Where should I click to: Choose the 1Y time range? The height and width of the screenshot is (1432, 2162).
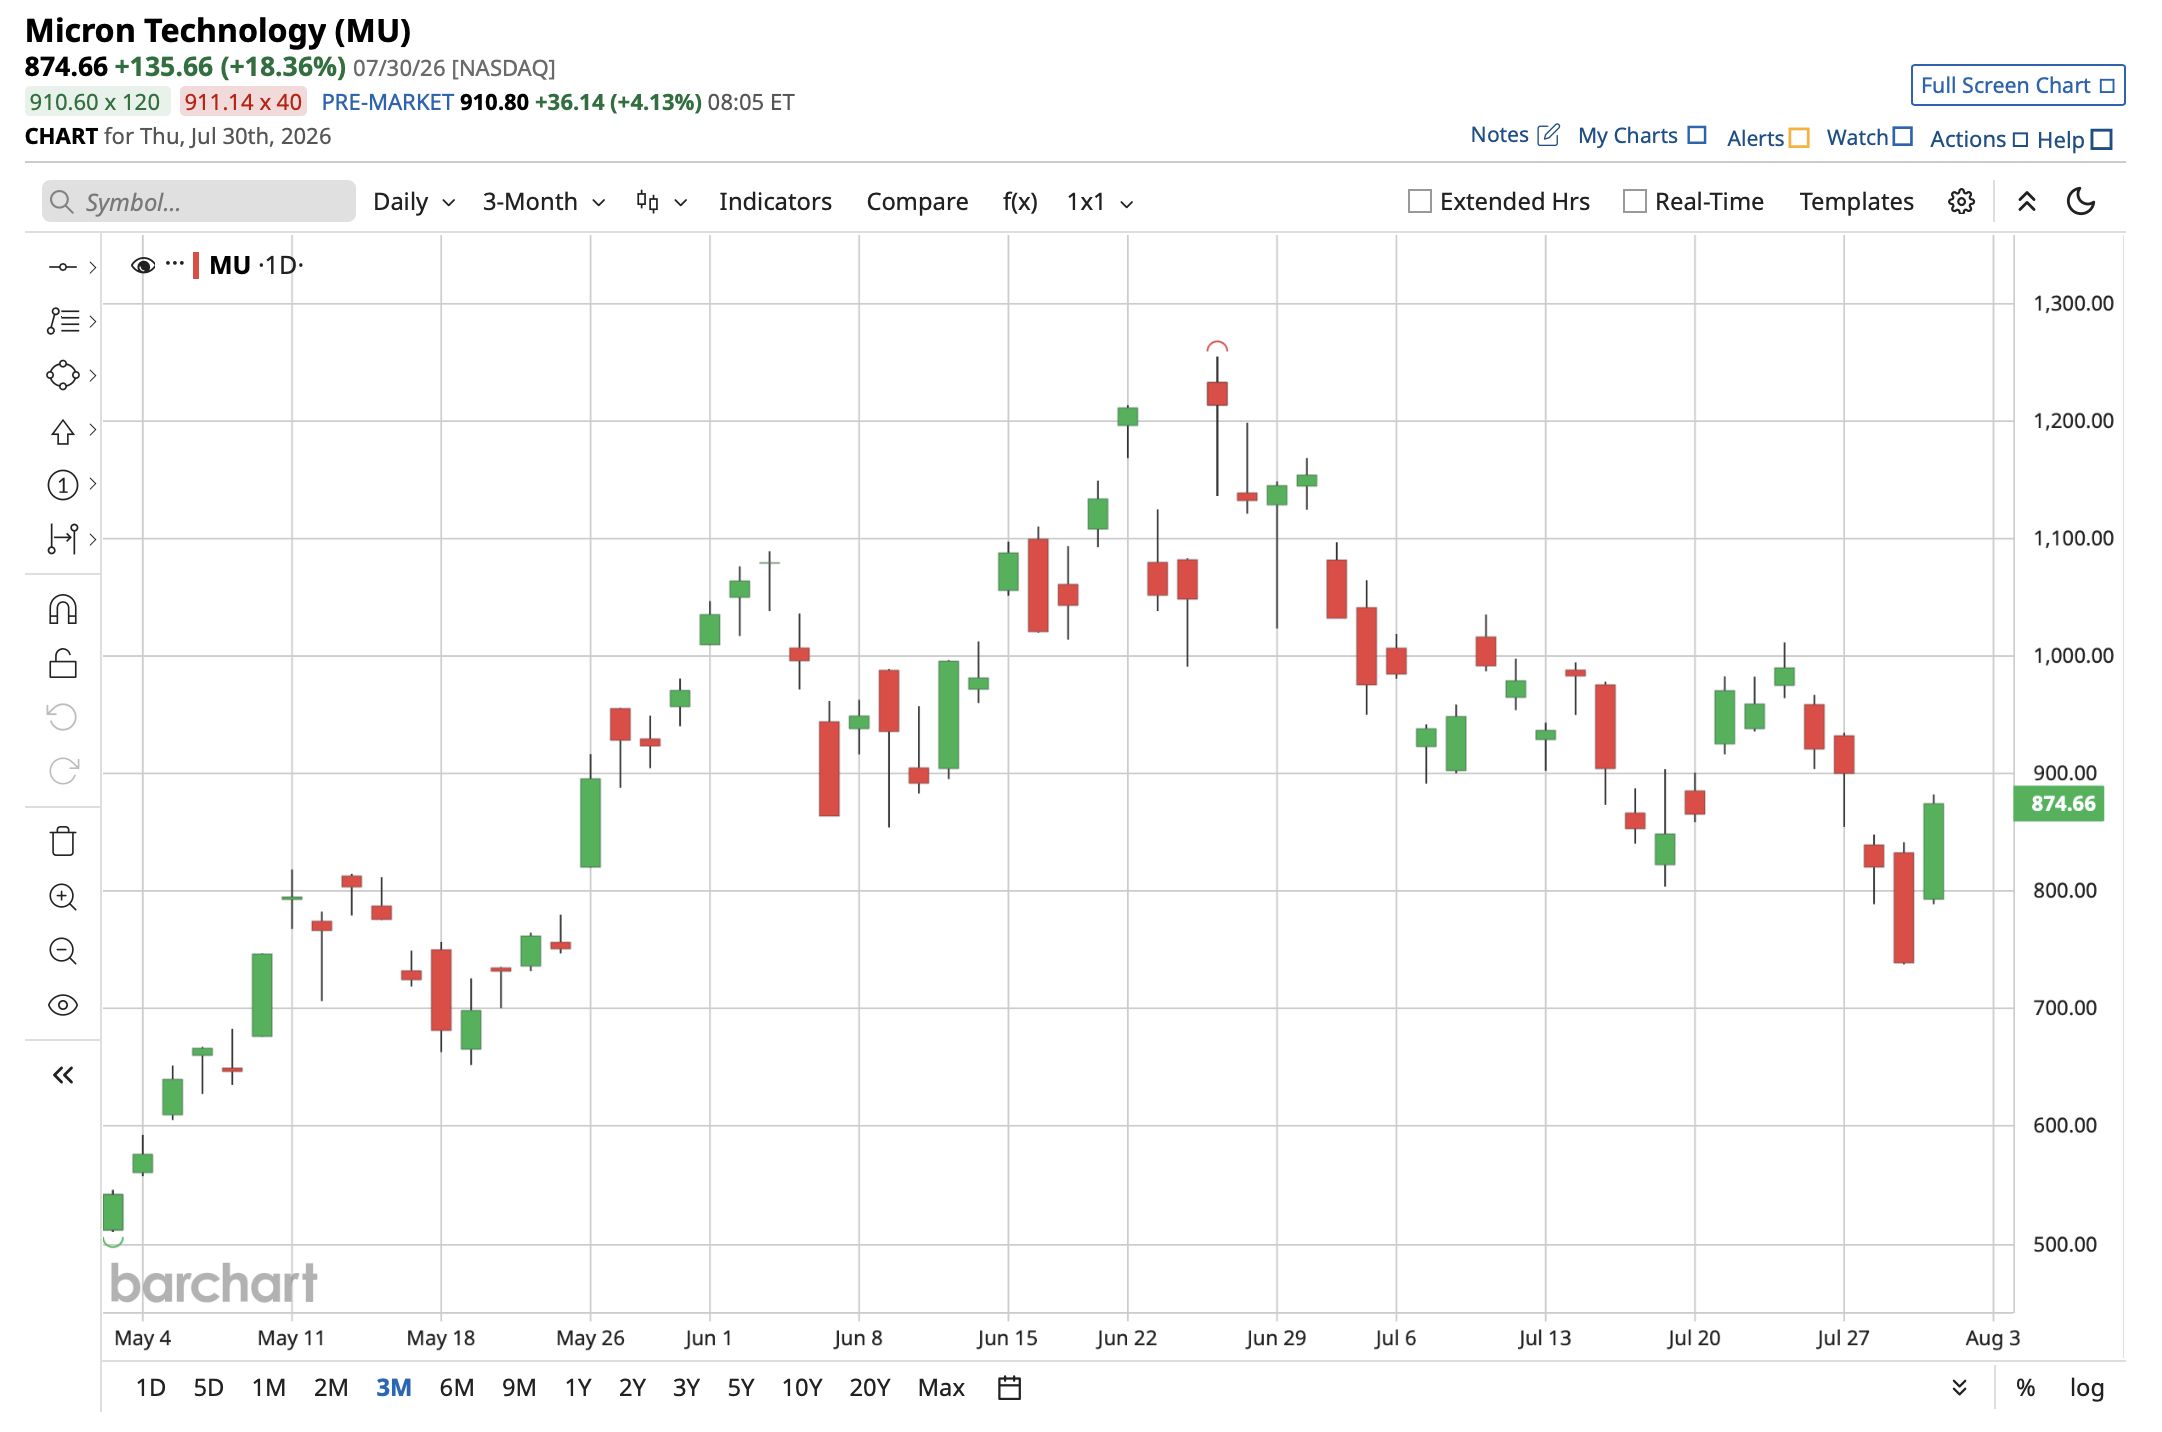(578, 1388)
